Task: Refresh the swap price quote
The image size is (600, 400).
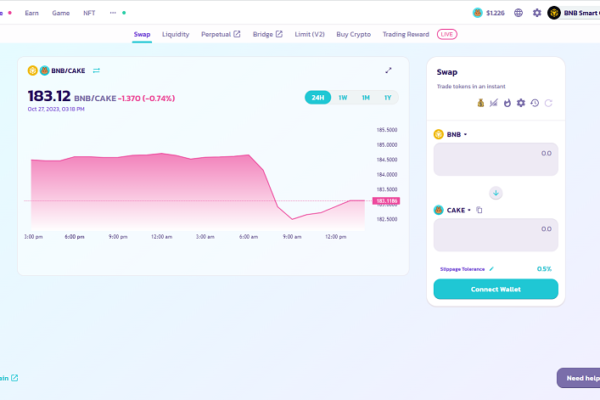Action: 548,103
